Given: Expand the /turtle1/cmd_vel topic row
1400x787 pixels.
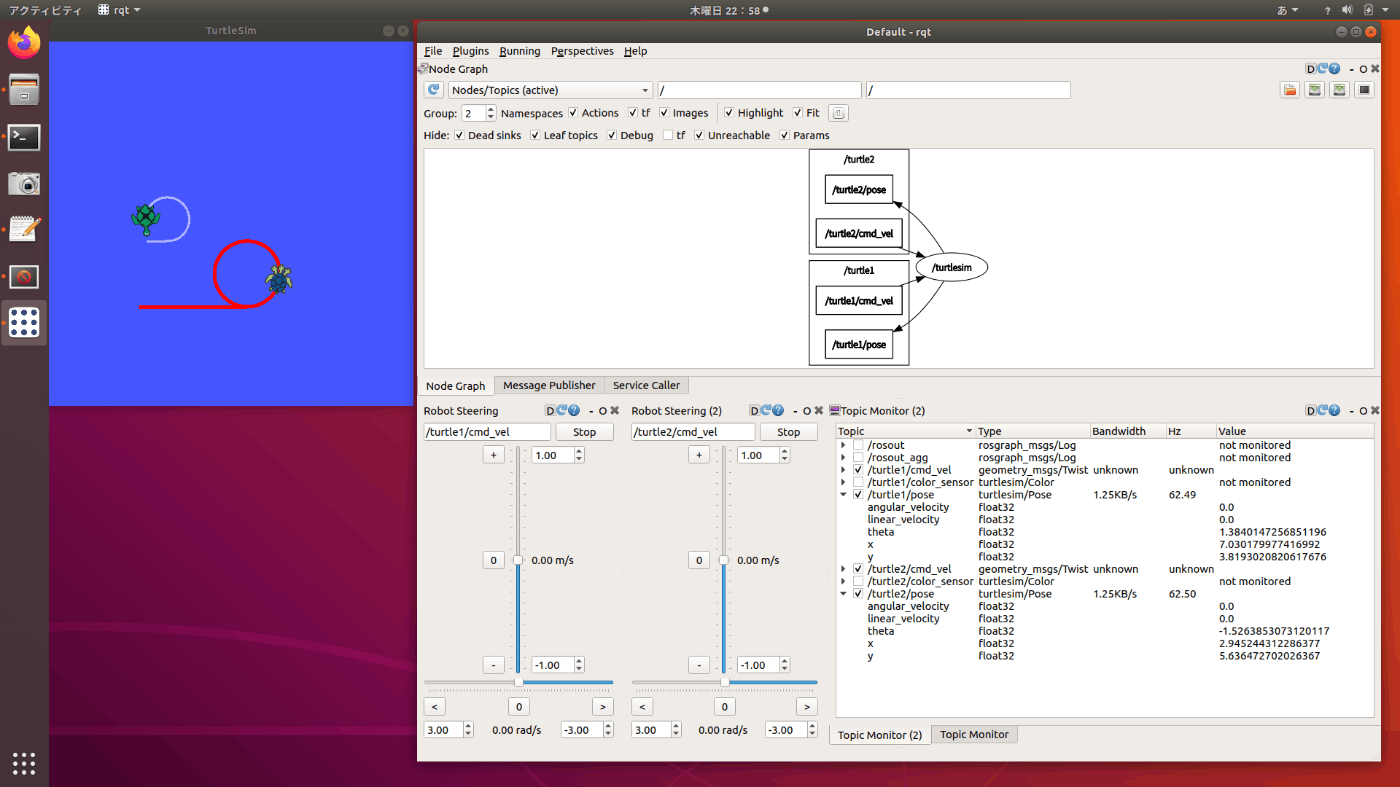Looking at the screenshot, I should point(843,470).
